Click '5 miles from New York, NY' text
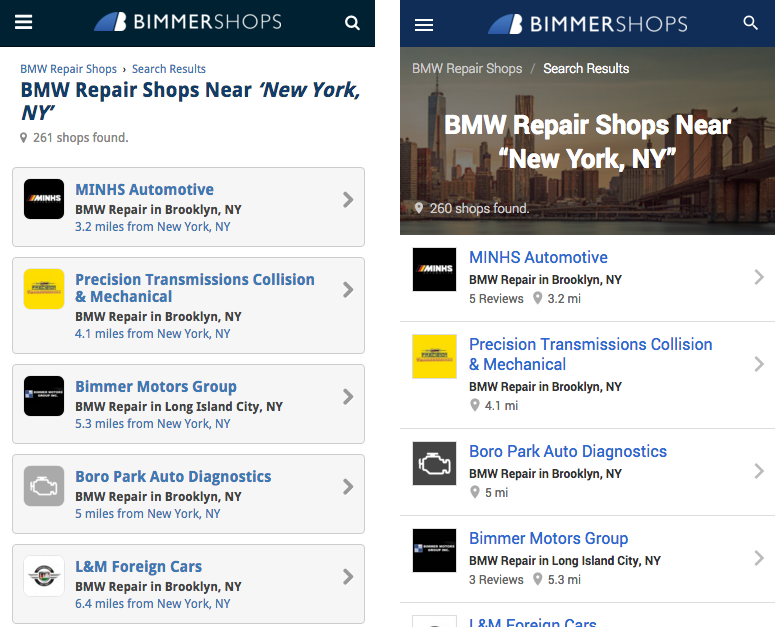Screen dimensions: 775x627 click(x=148, y=513)
